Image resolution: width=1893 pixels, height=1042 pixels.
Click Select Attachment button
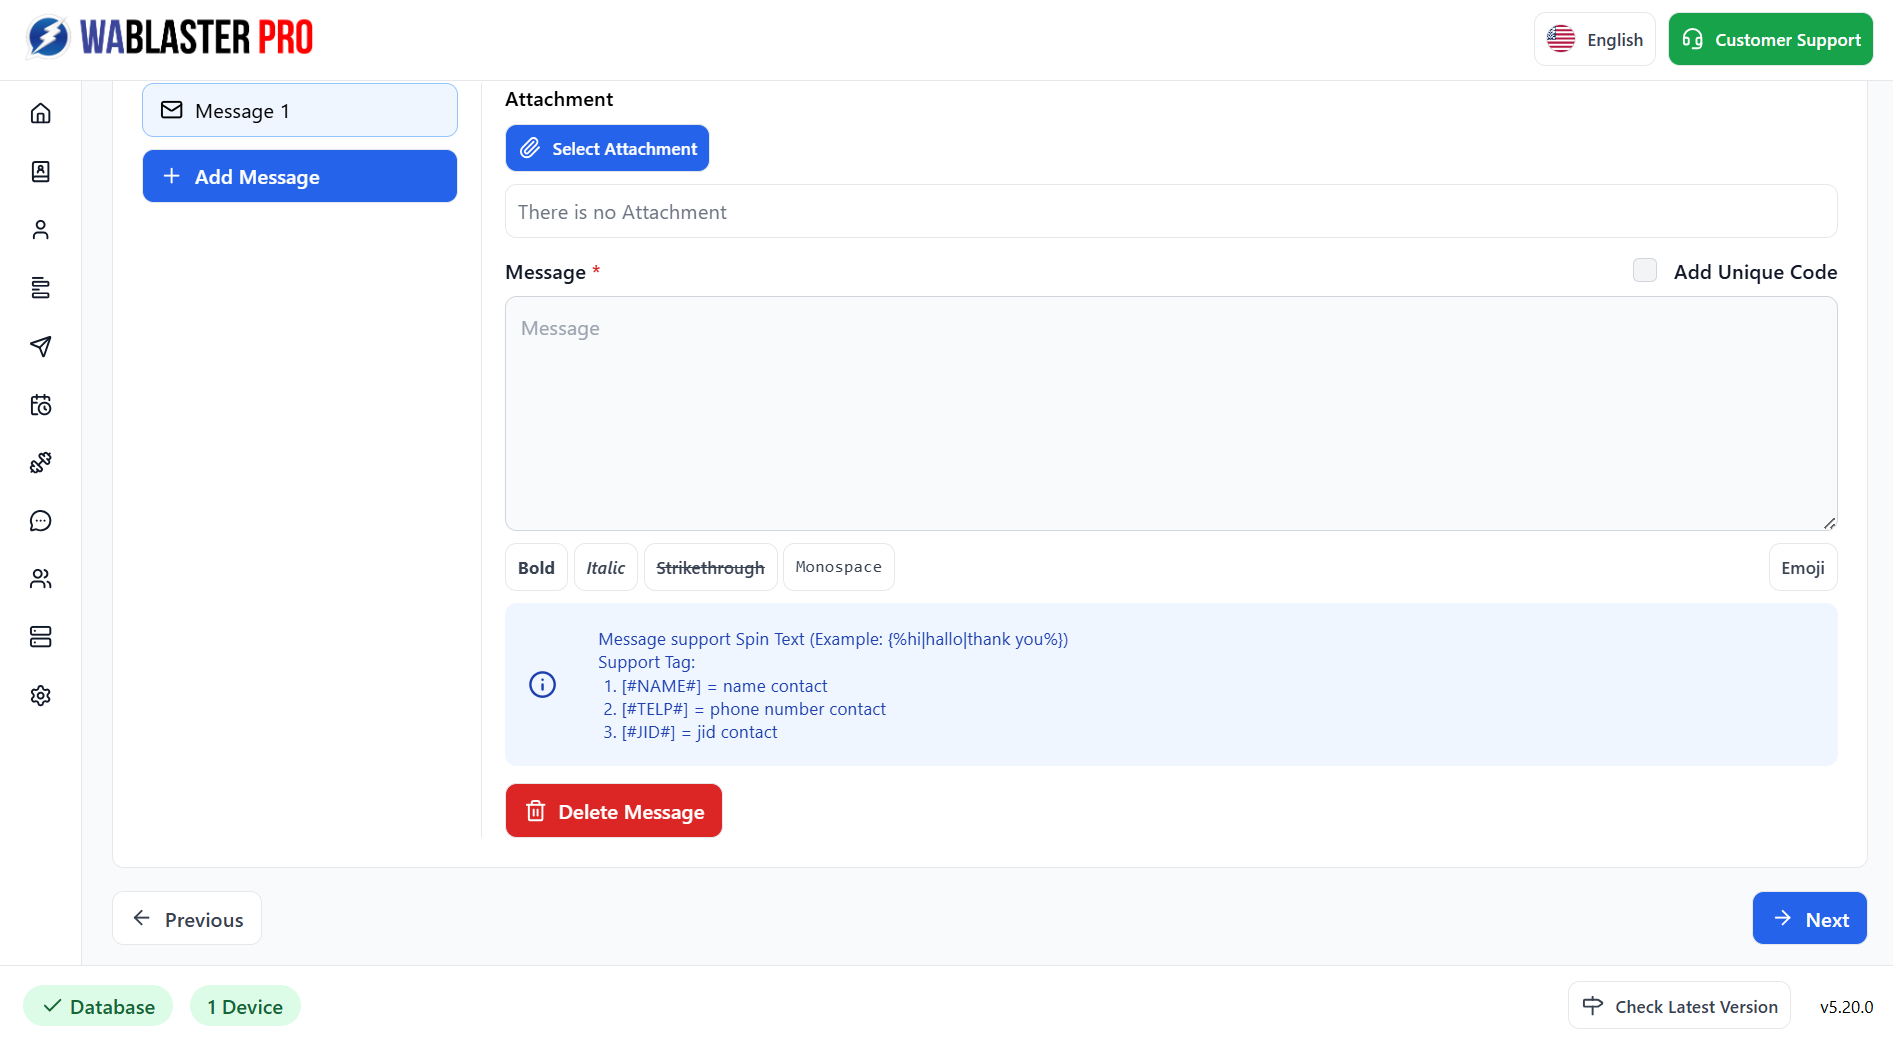pos(607,148)
